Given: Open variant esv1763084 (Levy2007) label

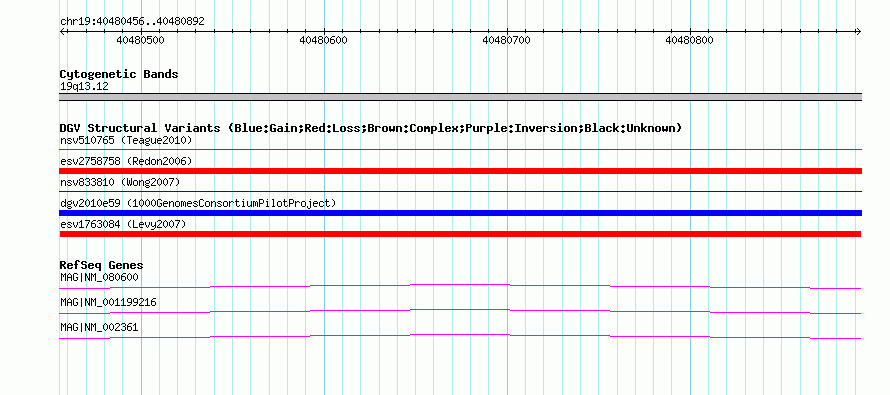Looking at the screenshot, I should coord(123,224).
